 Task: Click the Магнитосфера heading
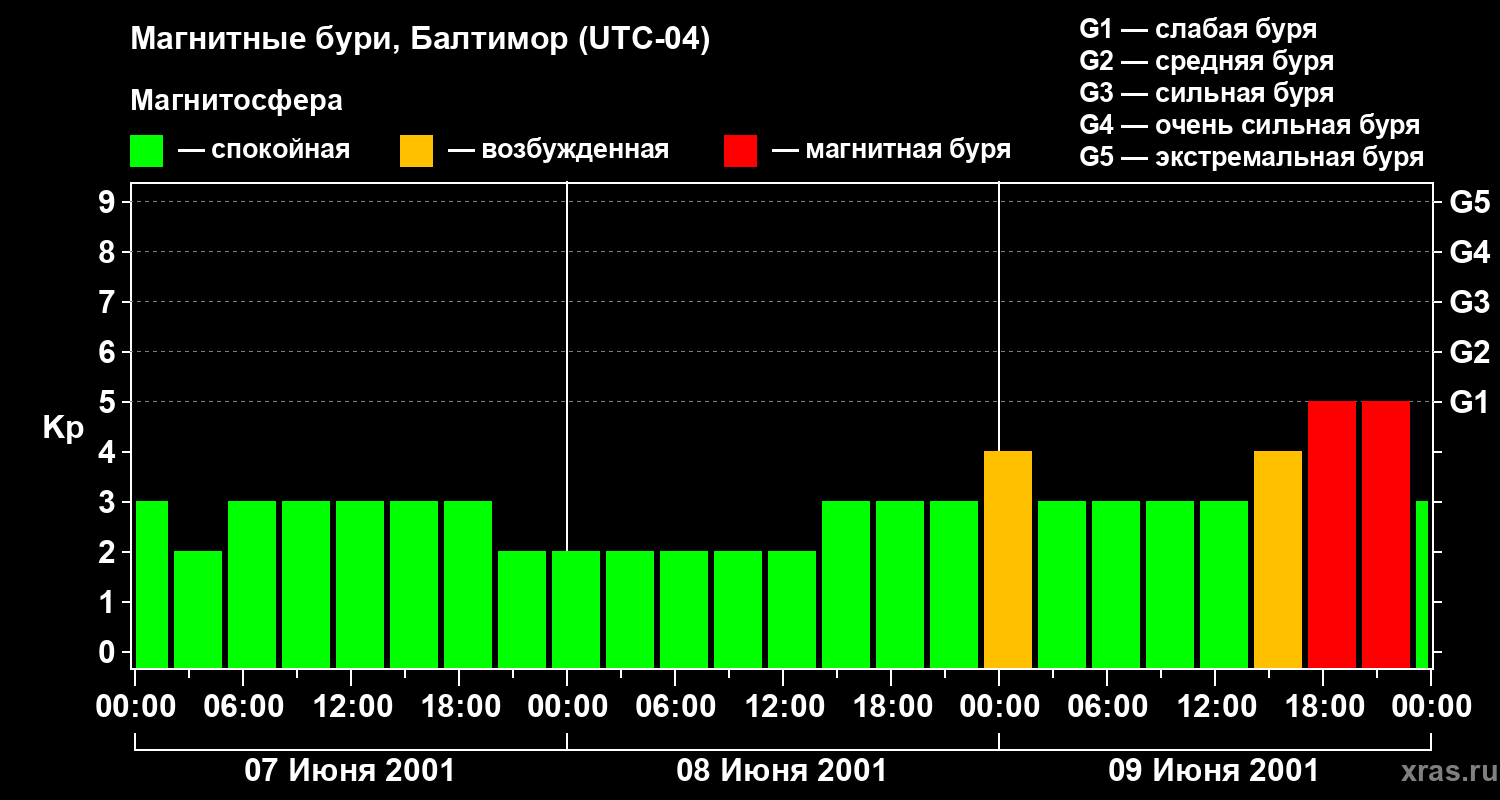point(236,101)
